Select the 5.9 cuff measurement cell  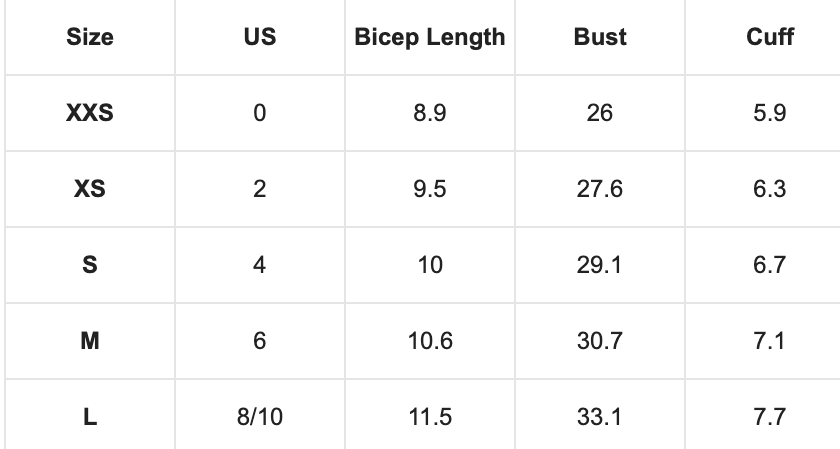770,113
